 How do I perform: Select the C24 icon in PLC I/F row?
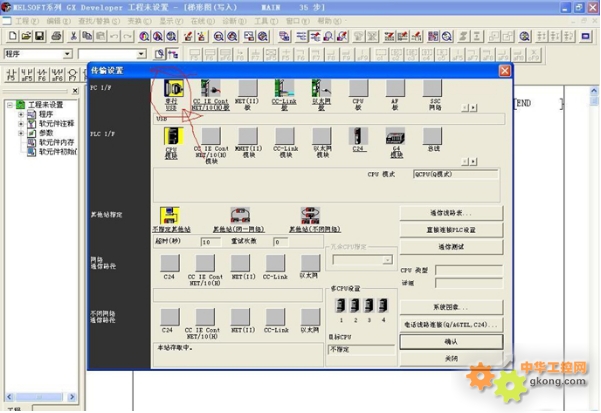(x=358, y=136)
